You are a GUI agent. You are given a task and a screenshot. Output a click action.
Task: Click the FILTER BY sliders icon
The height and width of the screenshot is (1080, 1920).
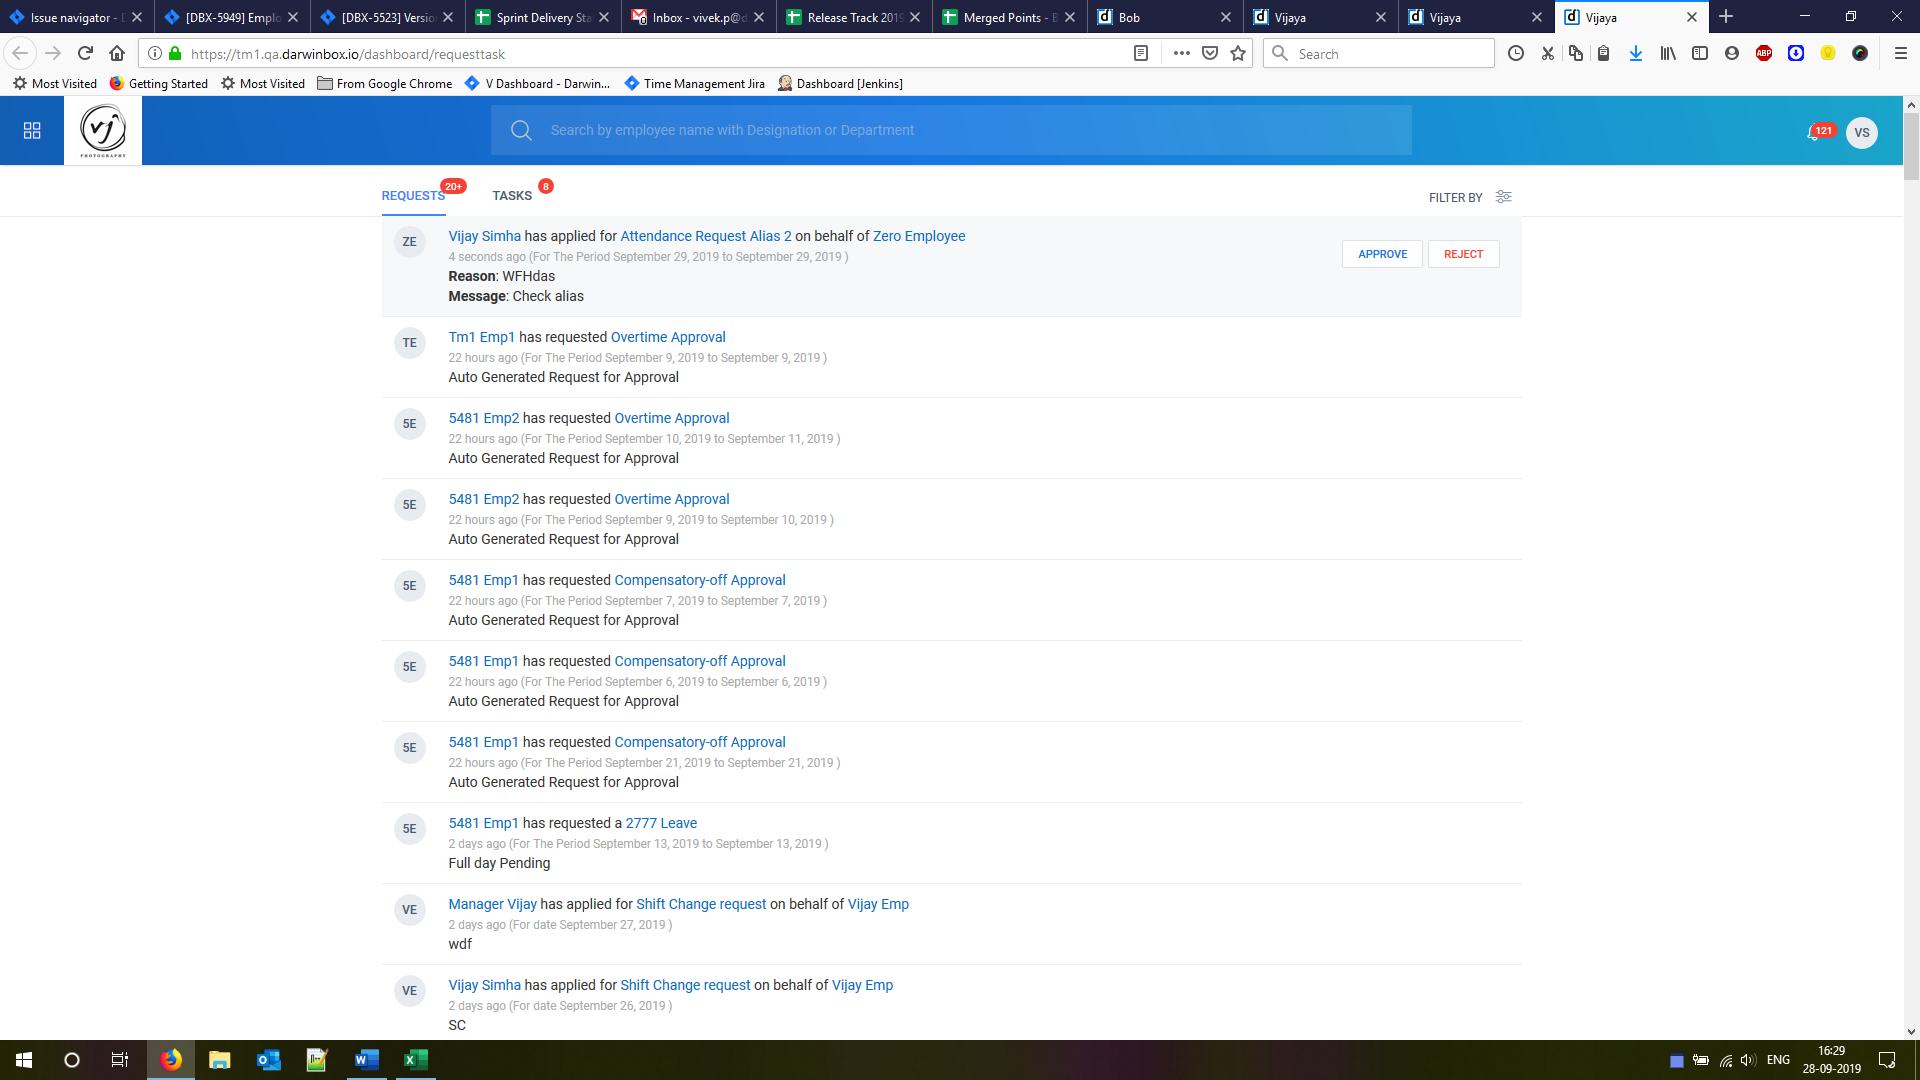[x=1503, y=197]
